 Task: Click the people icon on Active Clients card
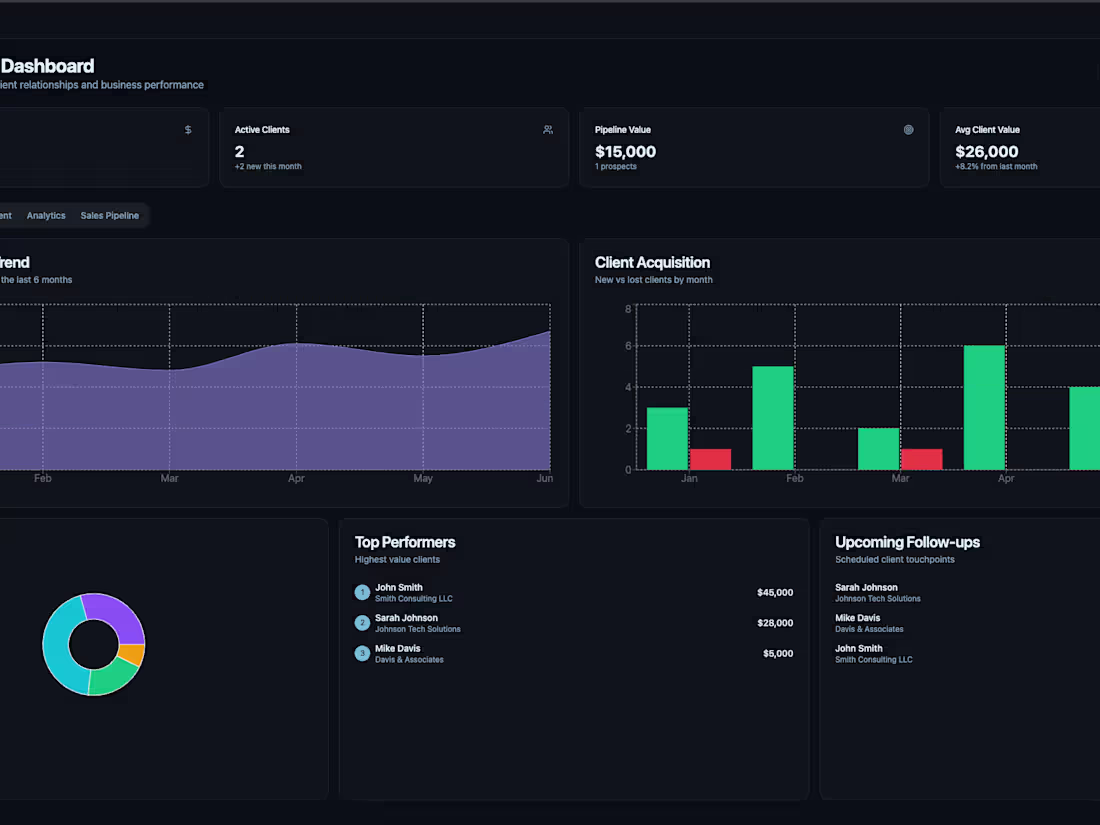coord(547,129)
